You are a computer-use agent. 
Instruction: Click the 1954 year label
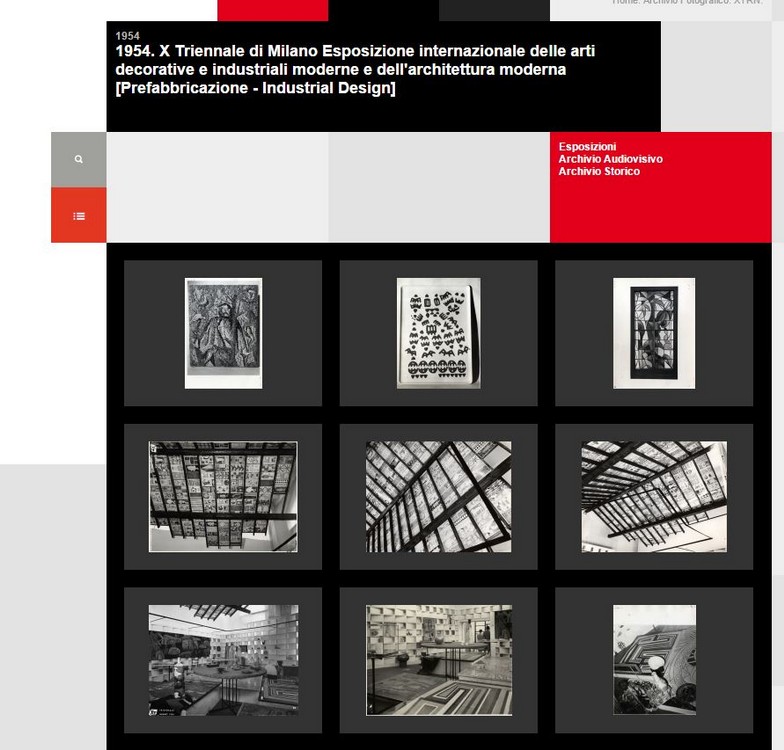coord(128,36)
